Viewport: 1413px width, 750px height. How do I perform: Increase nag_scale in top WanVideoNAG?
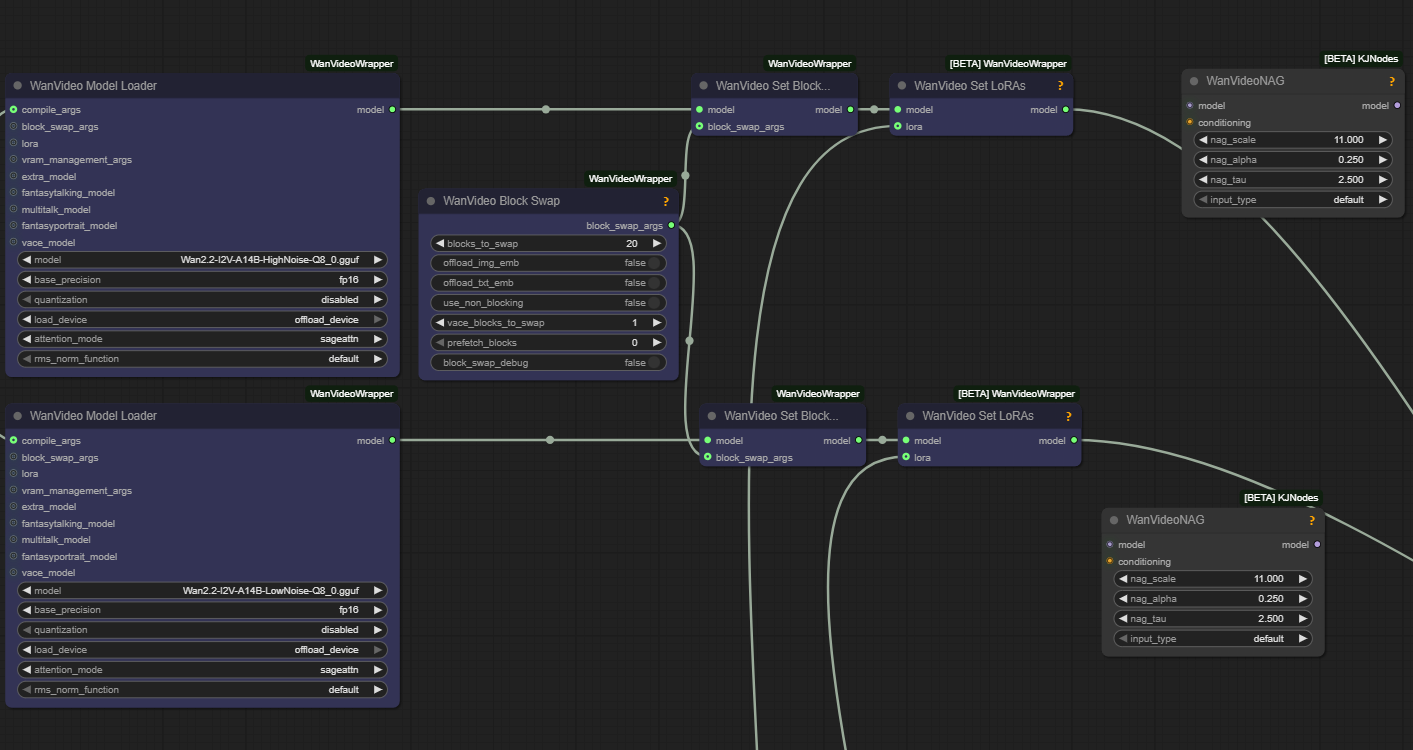(x=1382, y=140)
